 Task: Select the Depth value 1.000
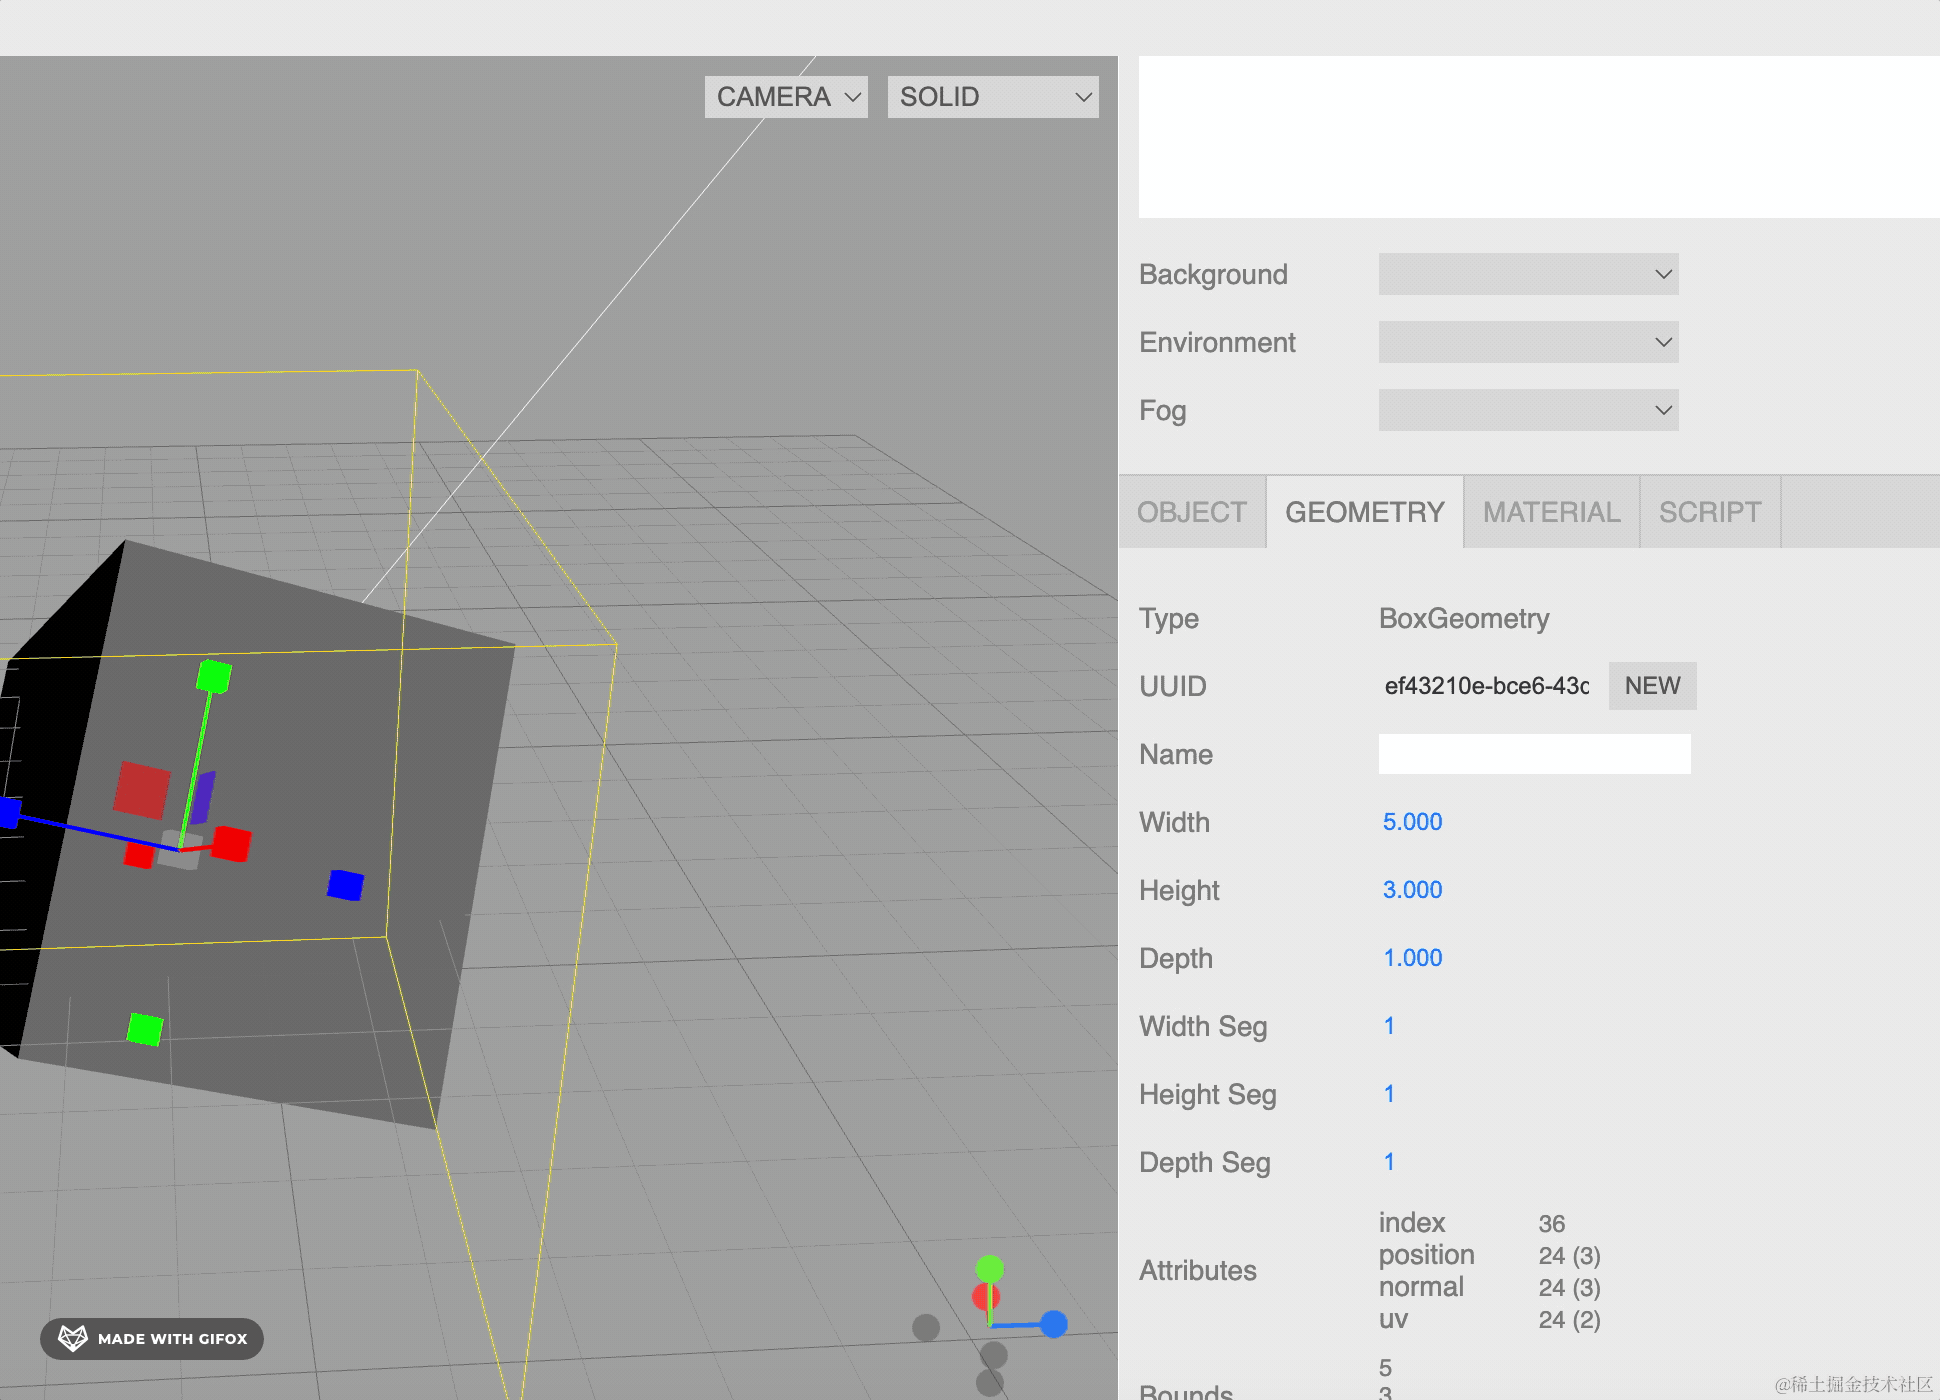pyautogui.click(x=1412, y=958)
